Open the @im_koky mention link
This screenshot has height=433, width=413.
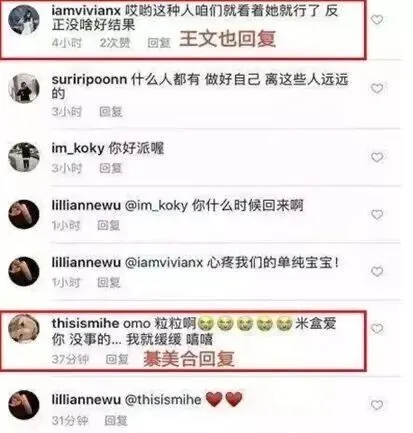tap(157, 205)
